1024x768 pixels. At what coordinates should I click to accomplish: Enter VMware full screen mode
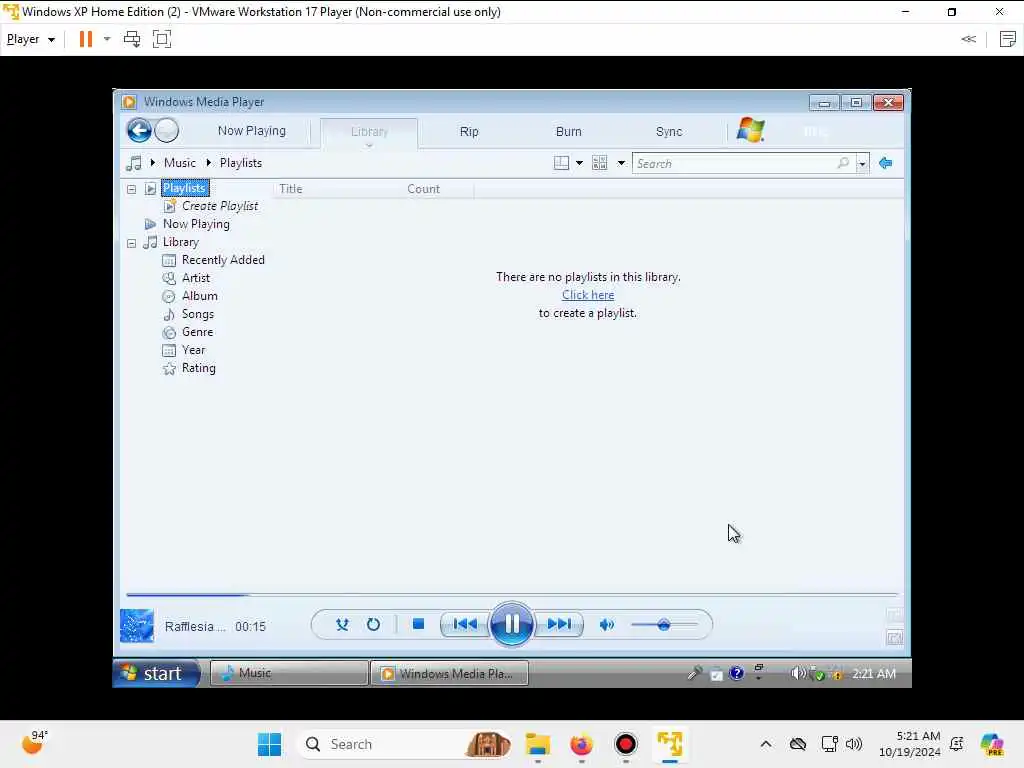(x=161, y=39)
